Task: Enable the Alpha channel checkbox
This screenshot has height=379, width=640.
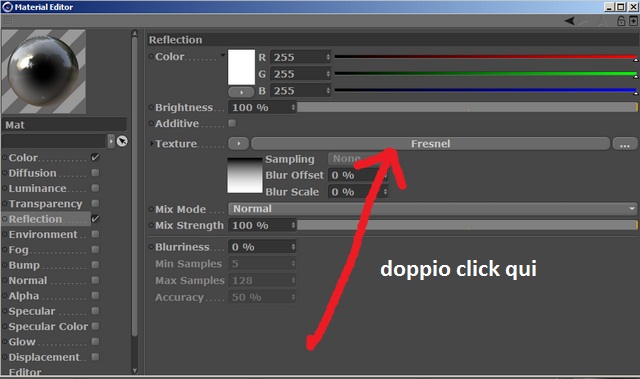Action: (95, 295)
